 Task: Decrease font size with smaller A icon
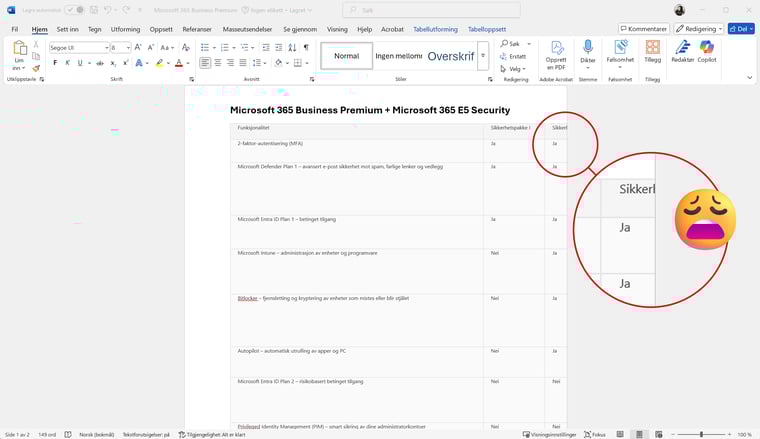[x=151, y=47]
